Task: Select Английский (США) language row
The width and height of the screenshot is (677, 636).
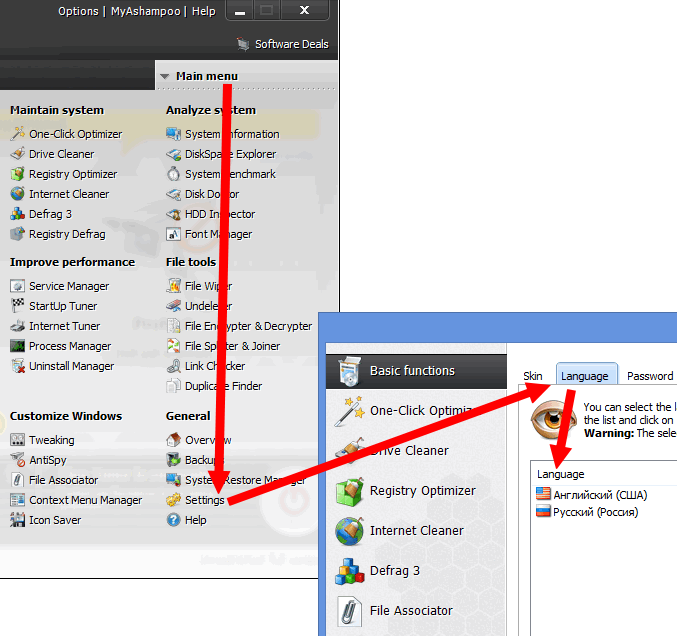Action: tap(604, 495)
